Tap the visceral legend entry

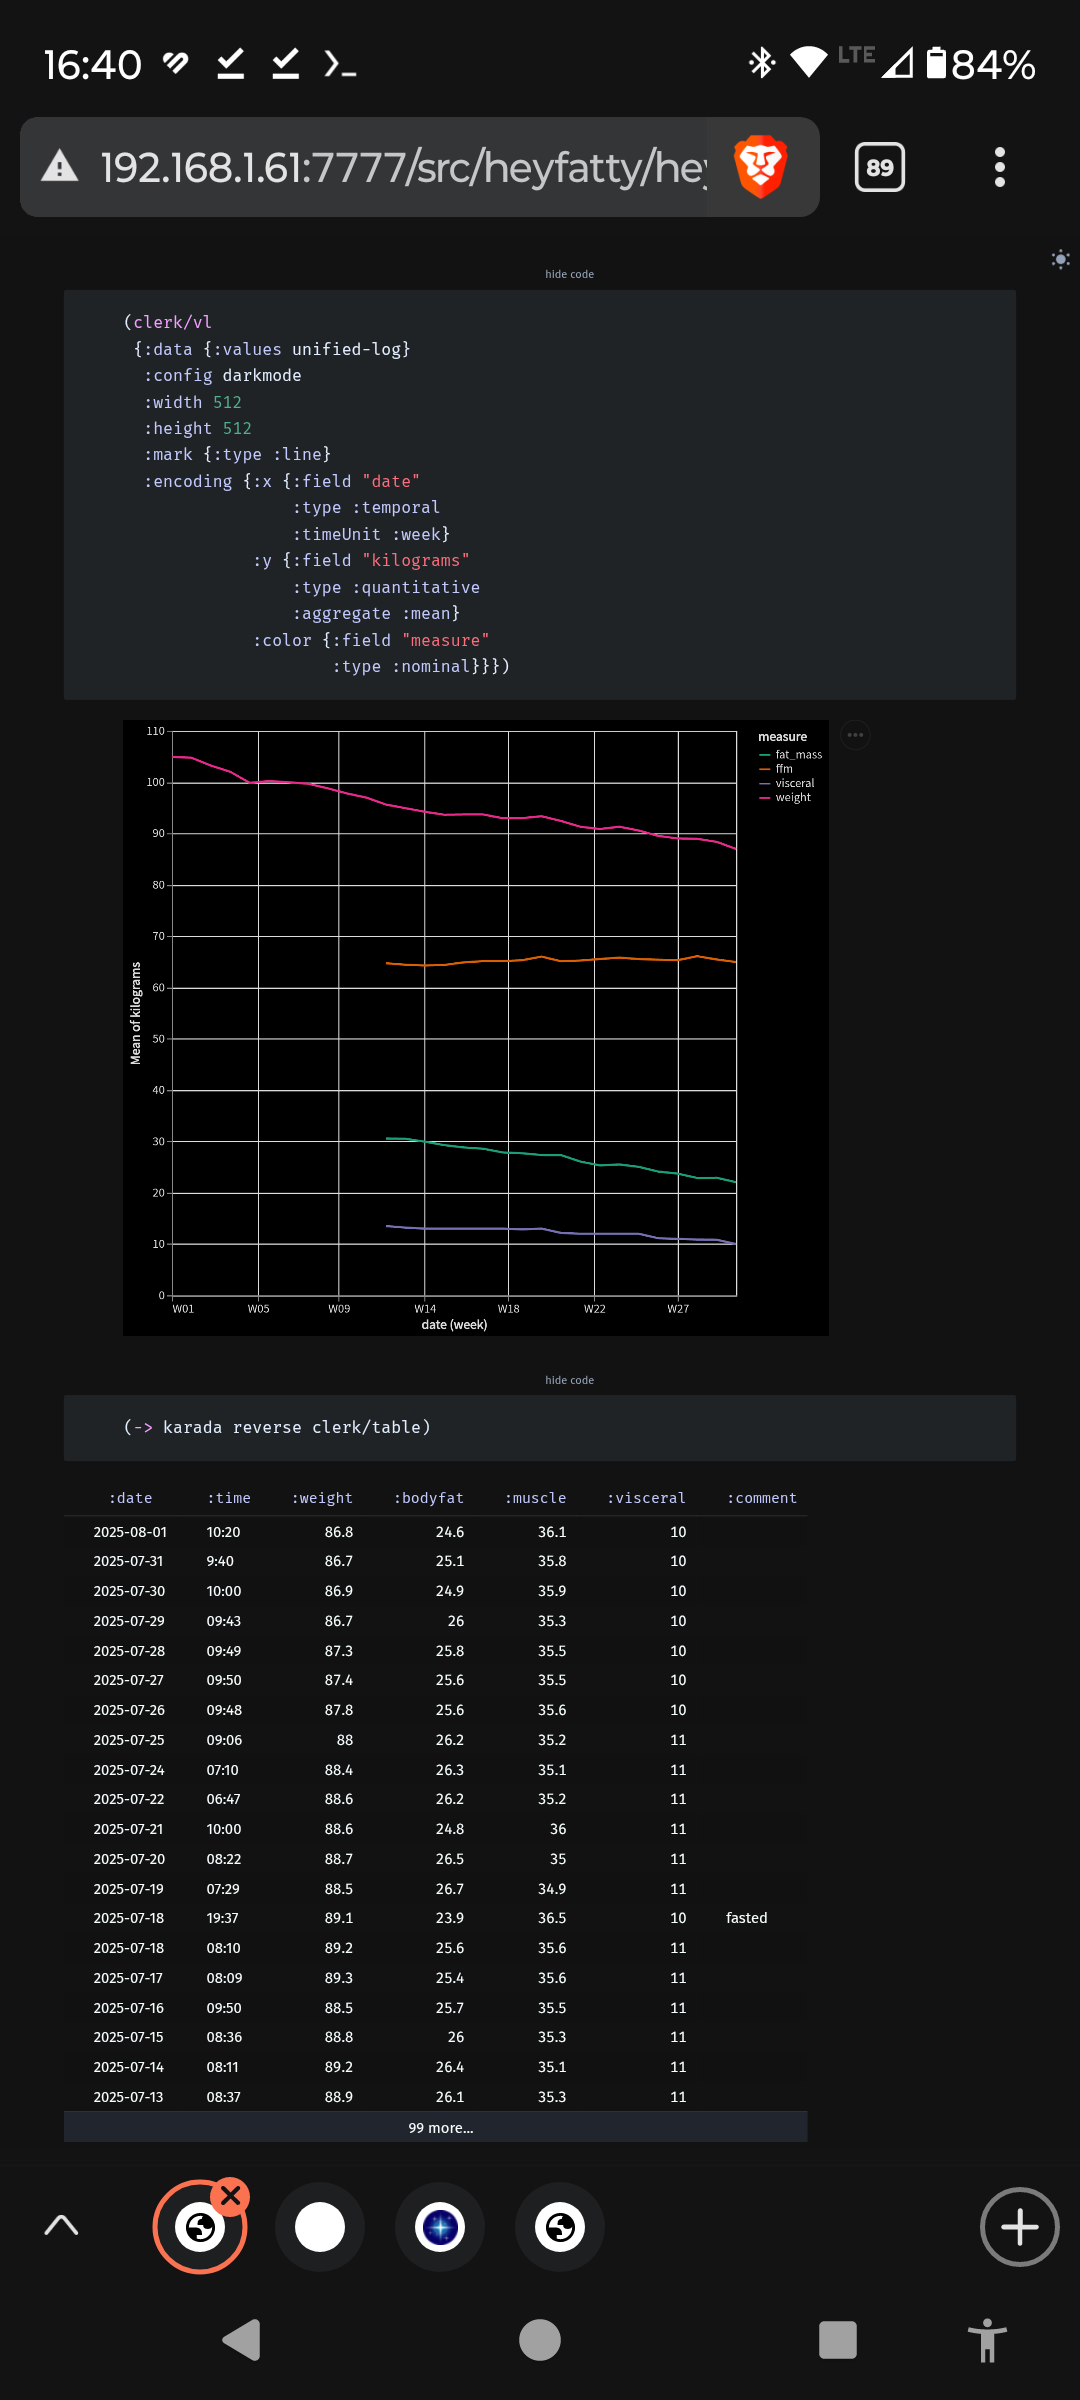click(x=786, y=783)
